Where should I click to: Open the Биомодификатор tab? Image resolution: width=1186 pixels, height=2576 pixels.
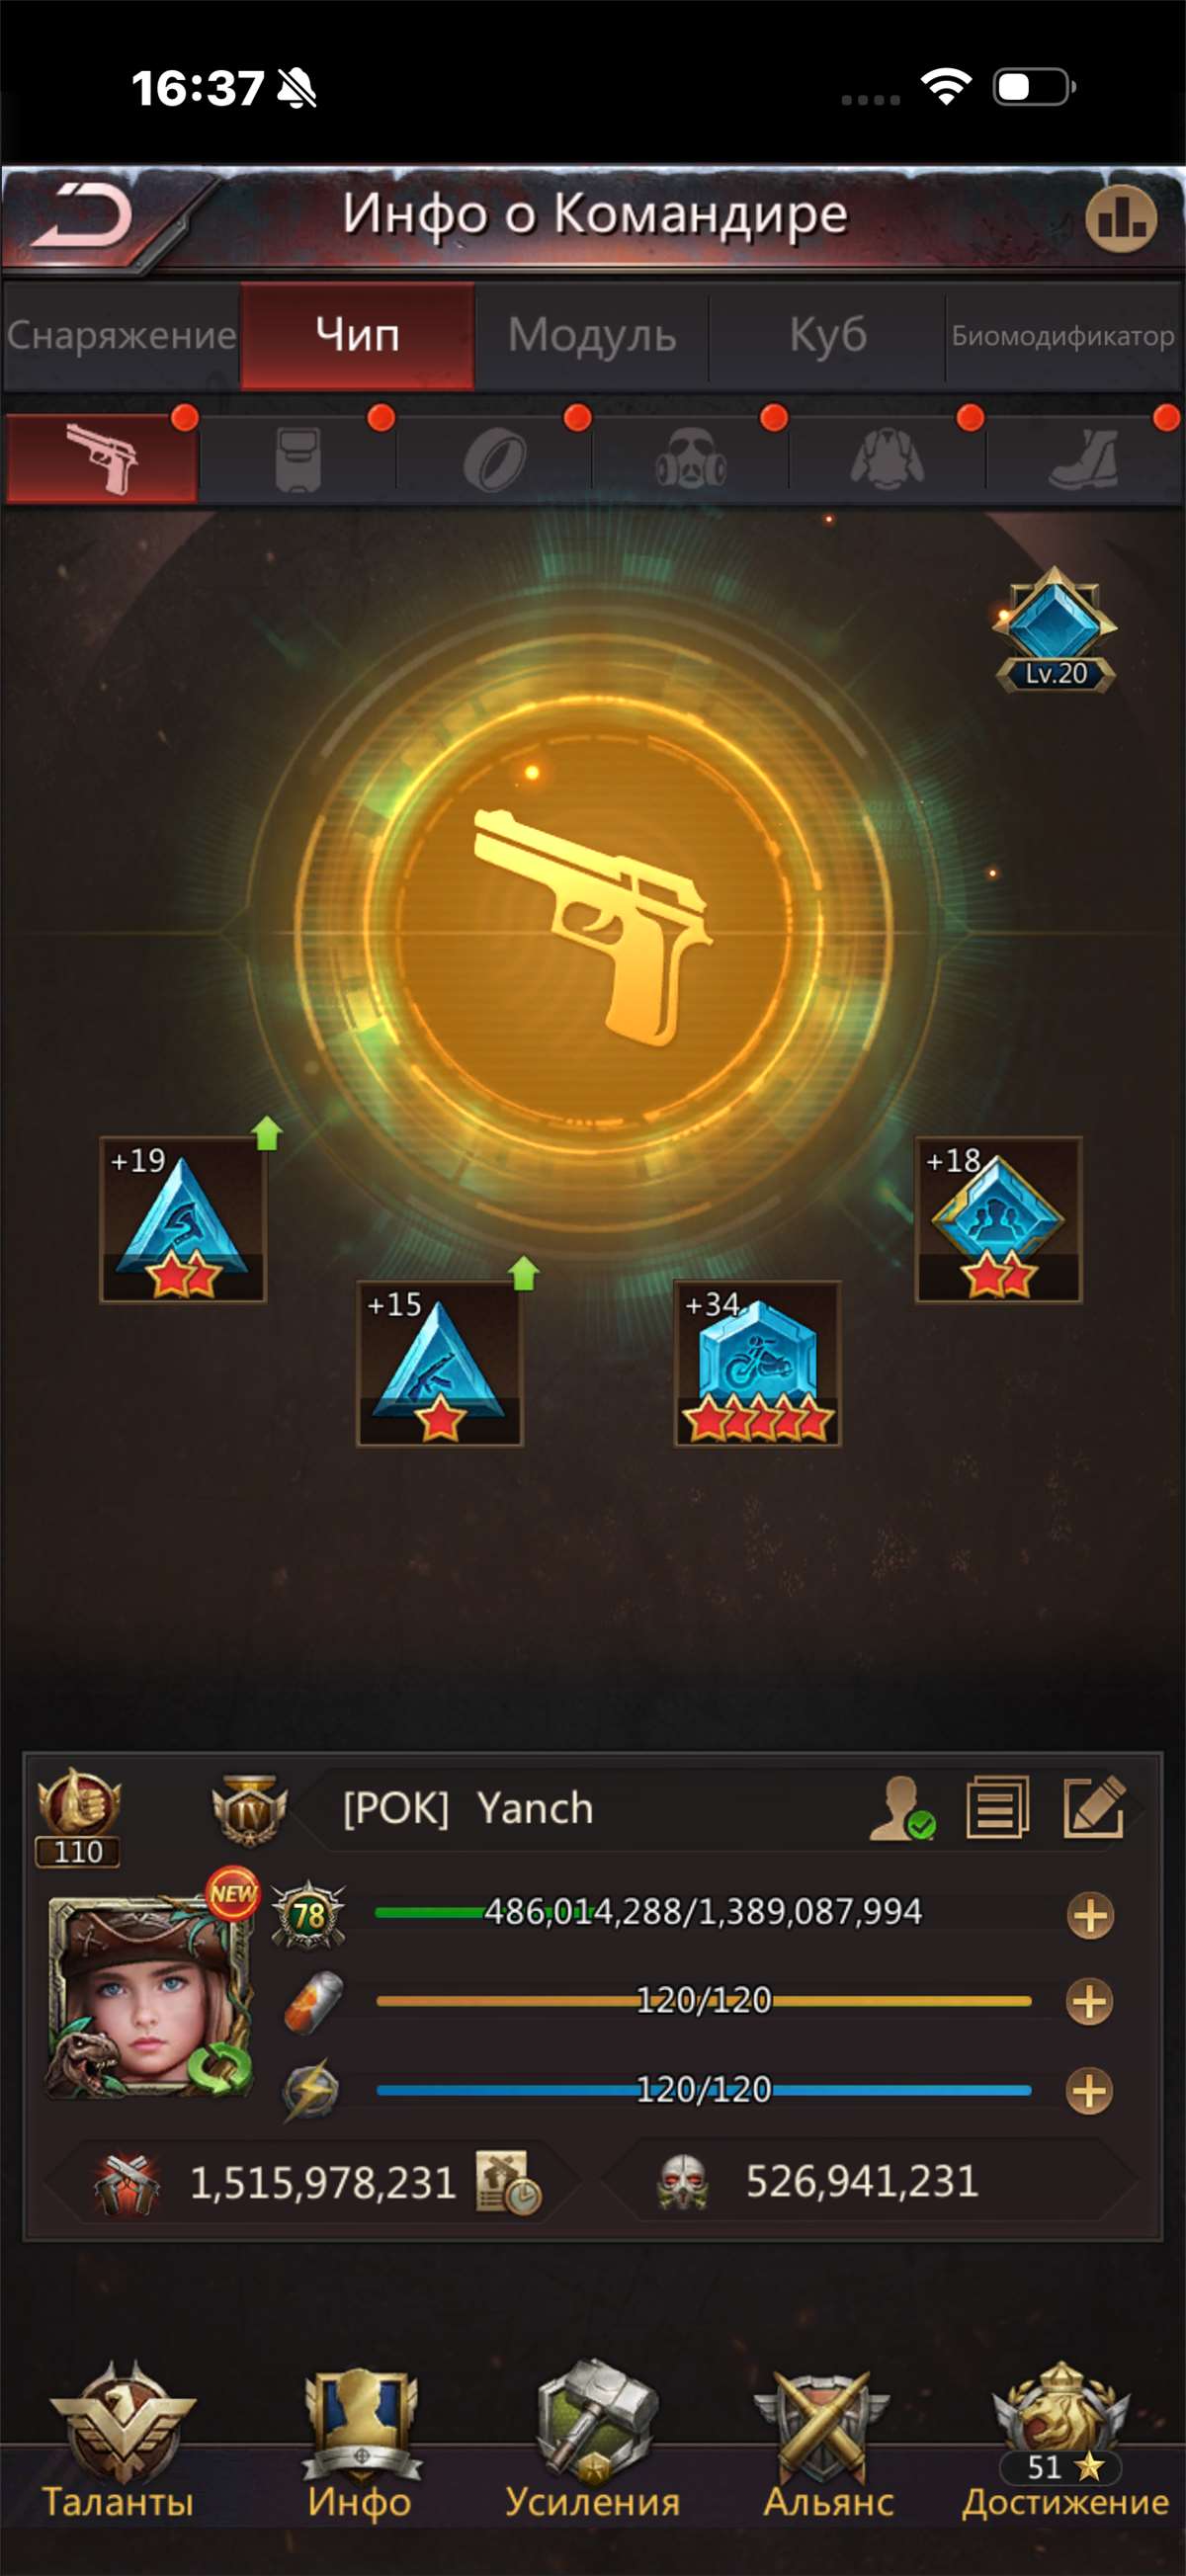click(x=1063, y=335)
